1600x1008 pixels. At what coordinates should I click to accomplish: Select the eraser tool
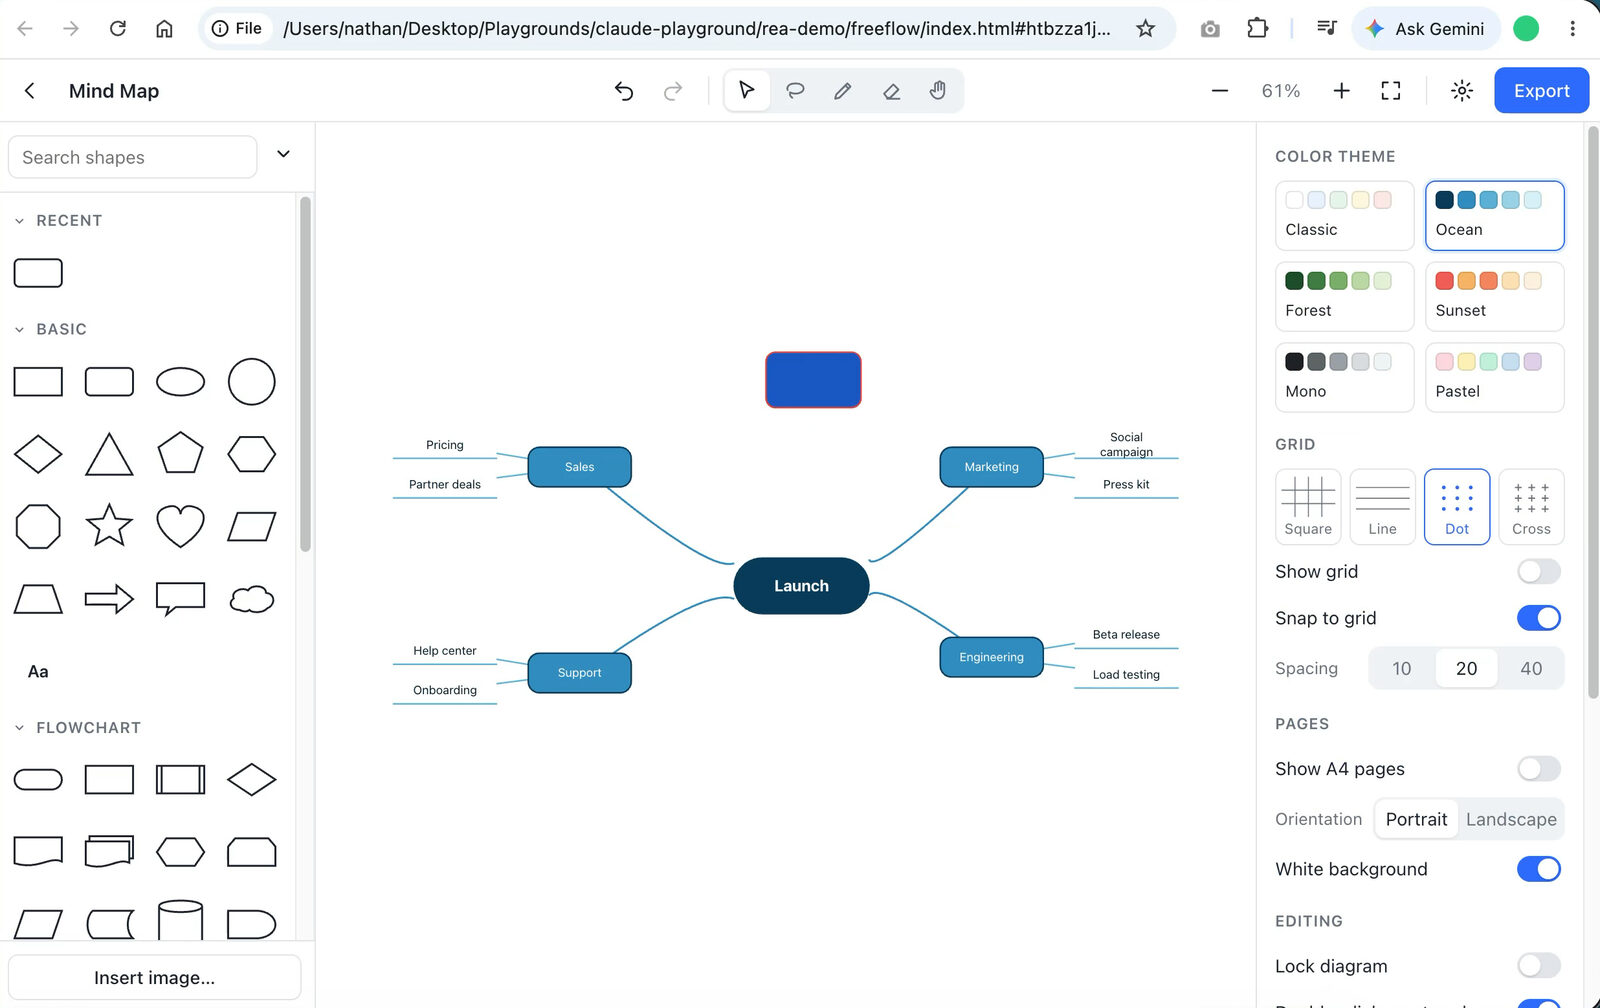(891, 91)
